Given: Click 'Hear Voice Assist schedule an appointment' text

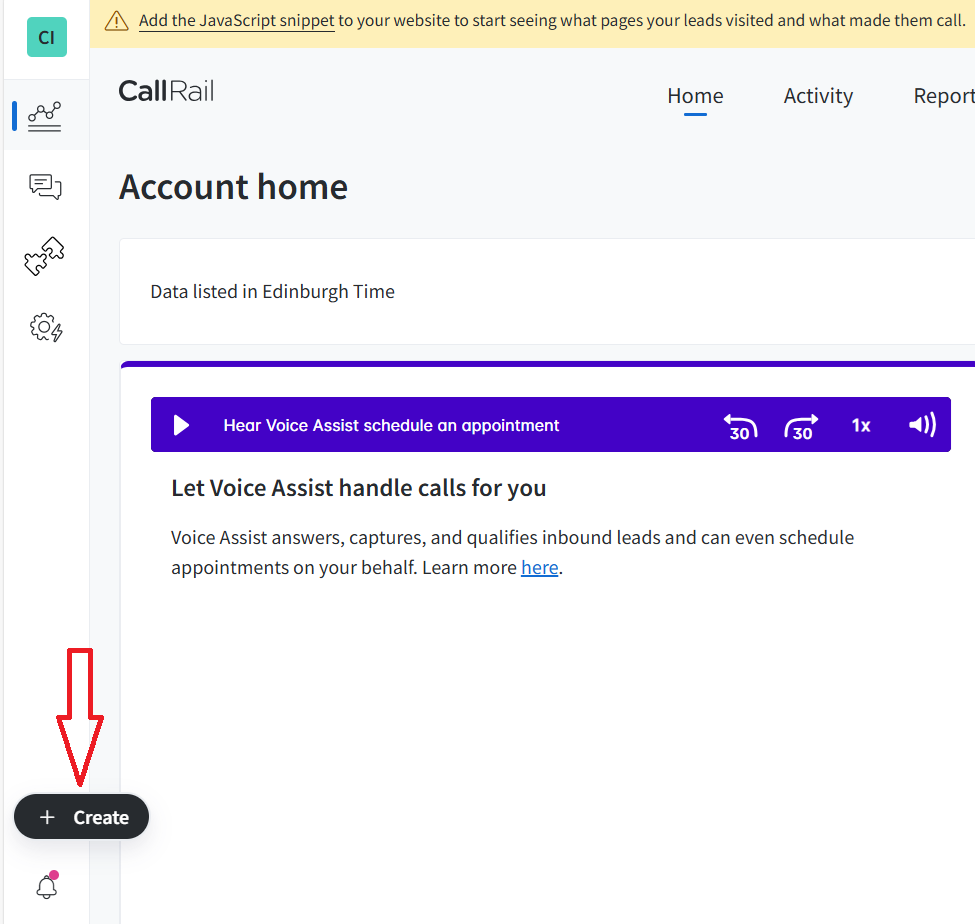Looking at the screenshot, I should pos(391,425).
